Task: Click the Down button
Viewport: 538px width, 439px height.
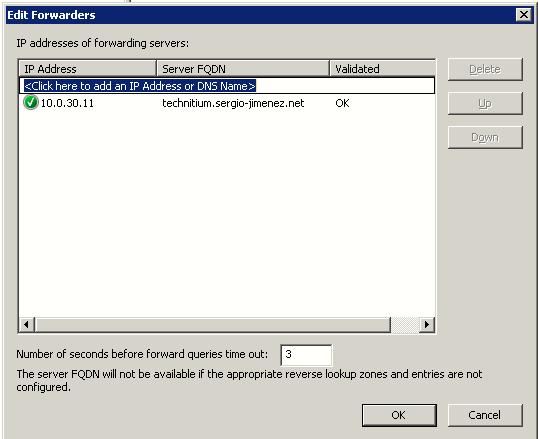Action: 485,137
